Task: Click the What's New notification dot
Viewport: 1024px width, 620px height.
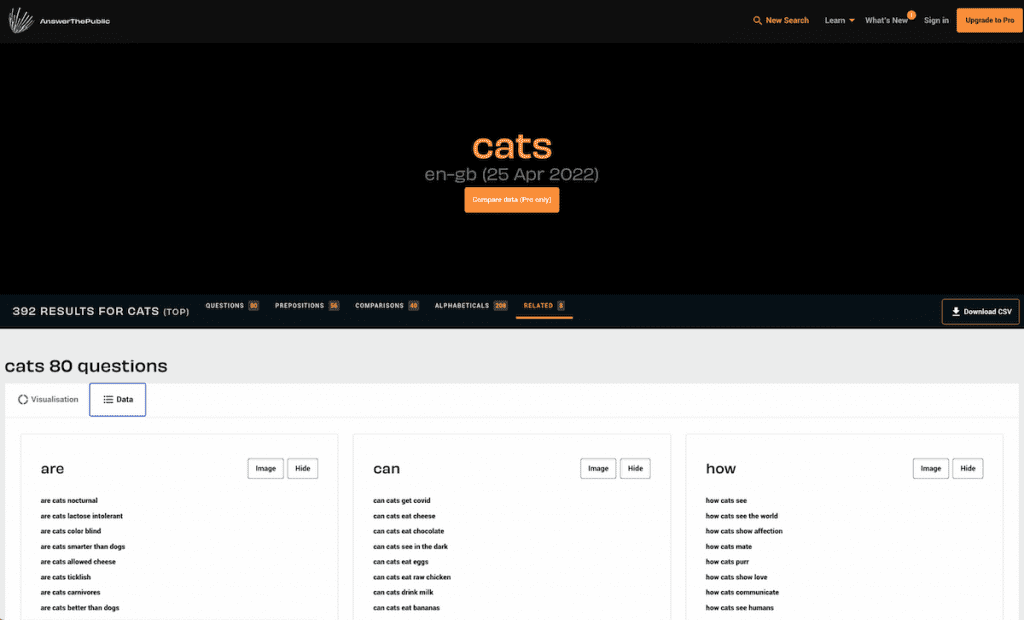Action: click(x=911, y=15)
